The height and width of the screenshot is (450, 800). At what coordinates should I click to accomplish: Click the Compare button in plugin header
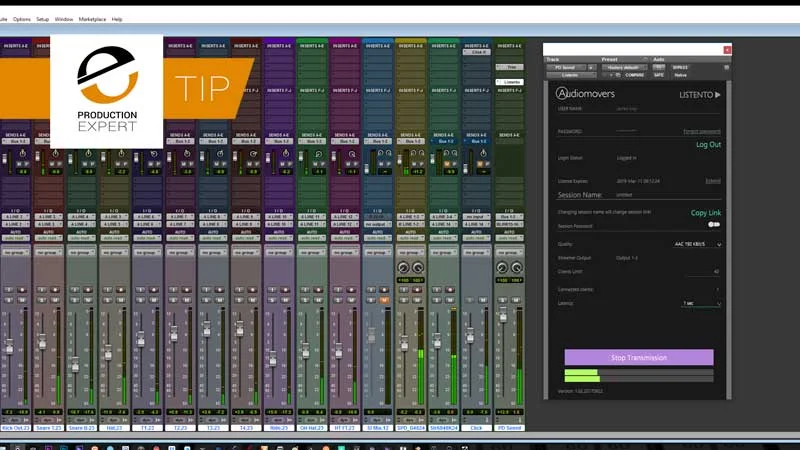[x=634, y=75]
